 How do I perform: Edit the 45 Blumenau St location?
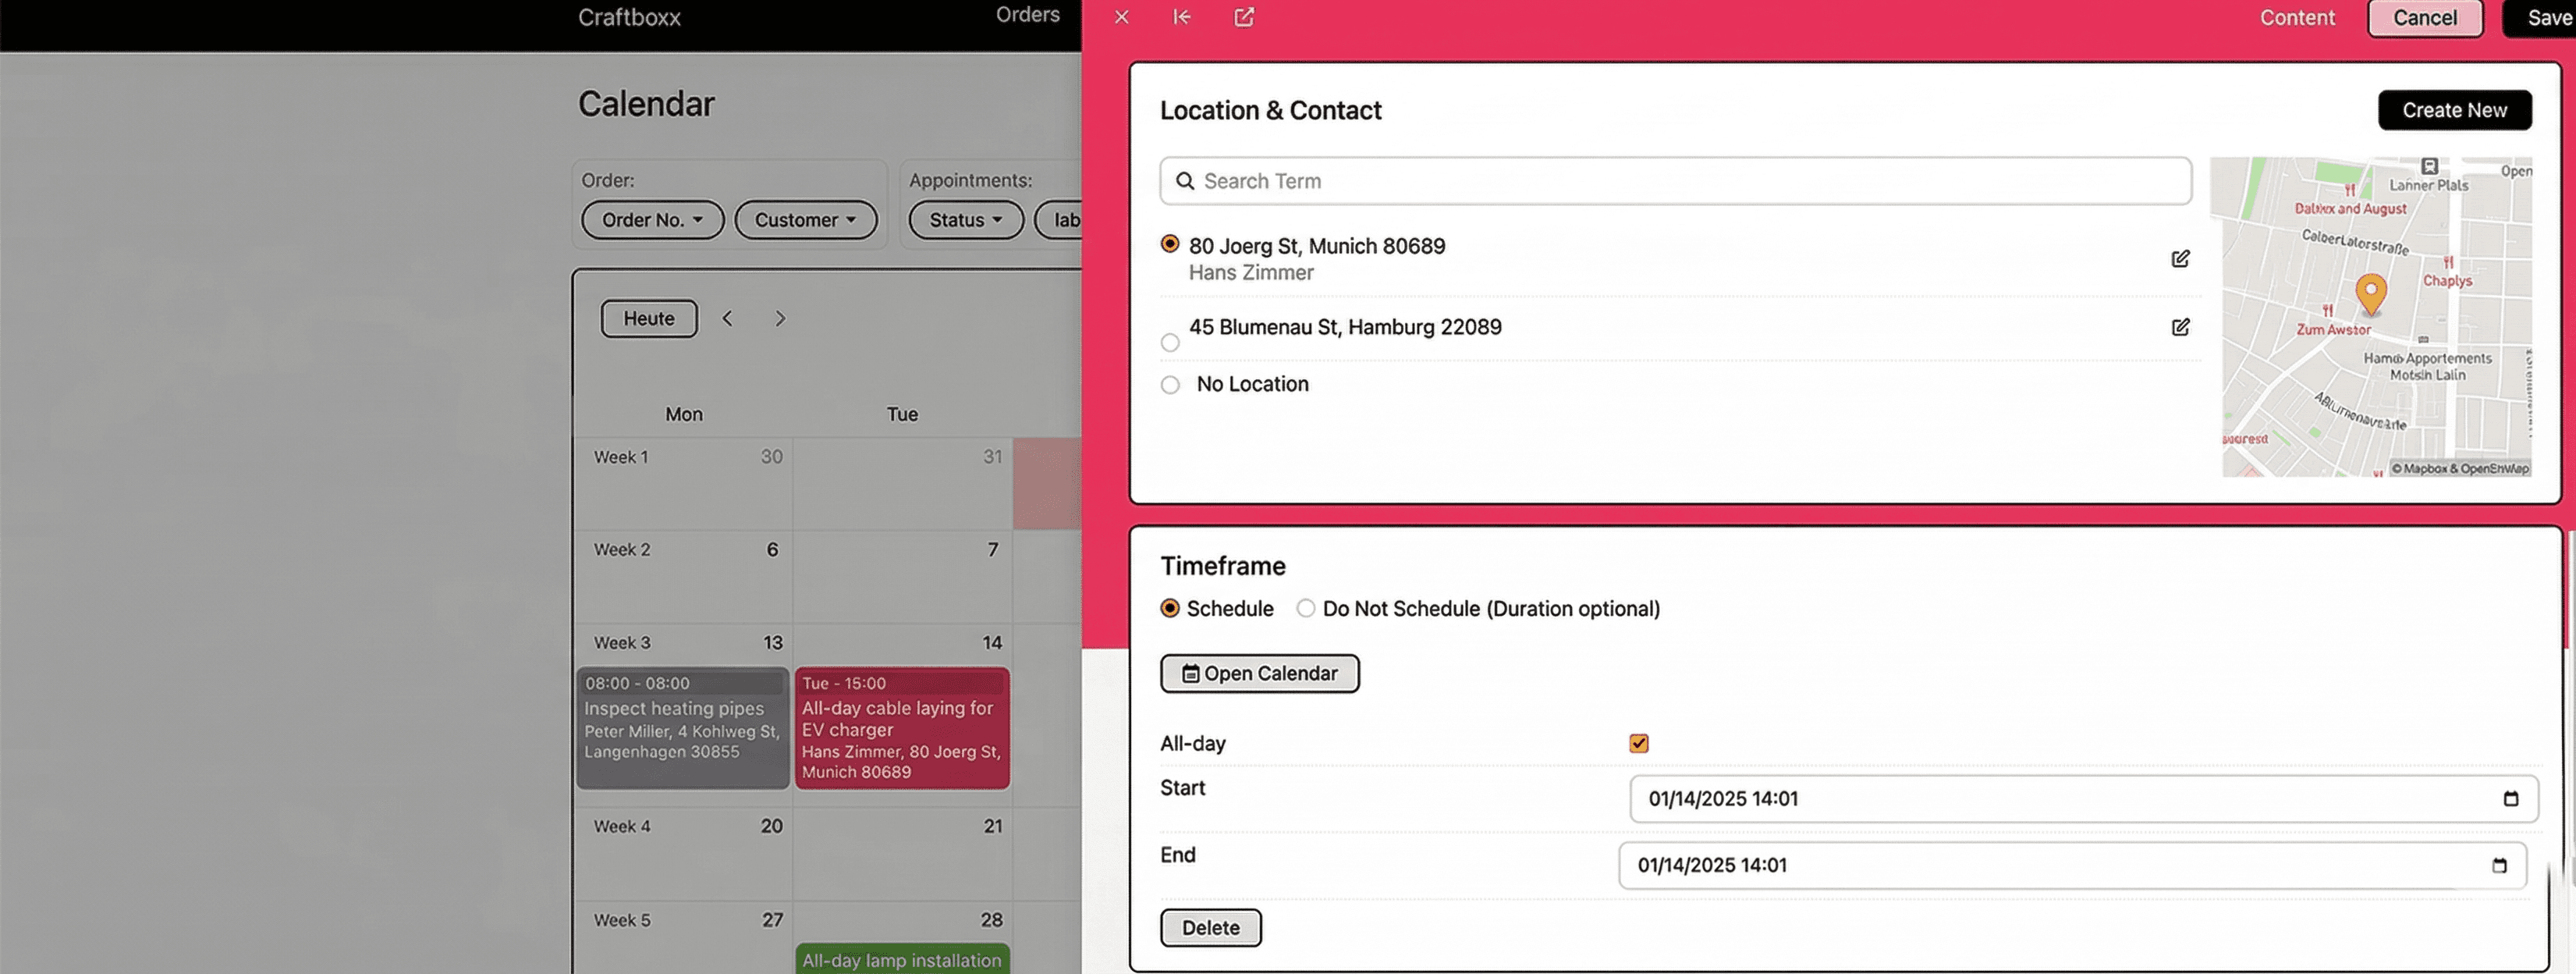tap(2180, 327)
